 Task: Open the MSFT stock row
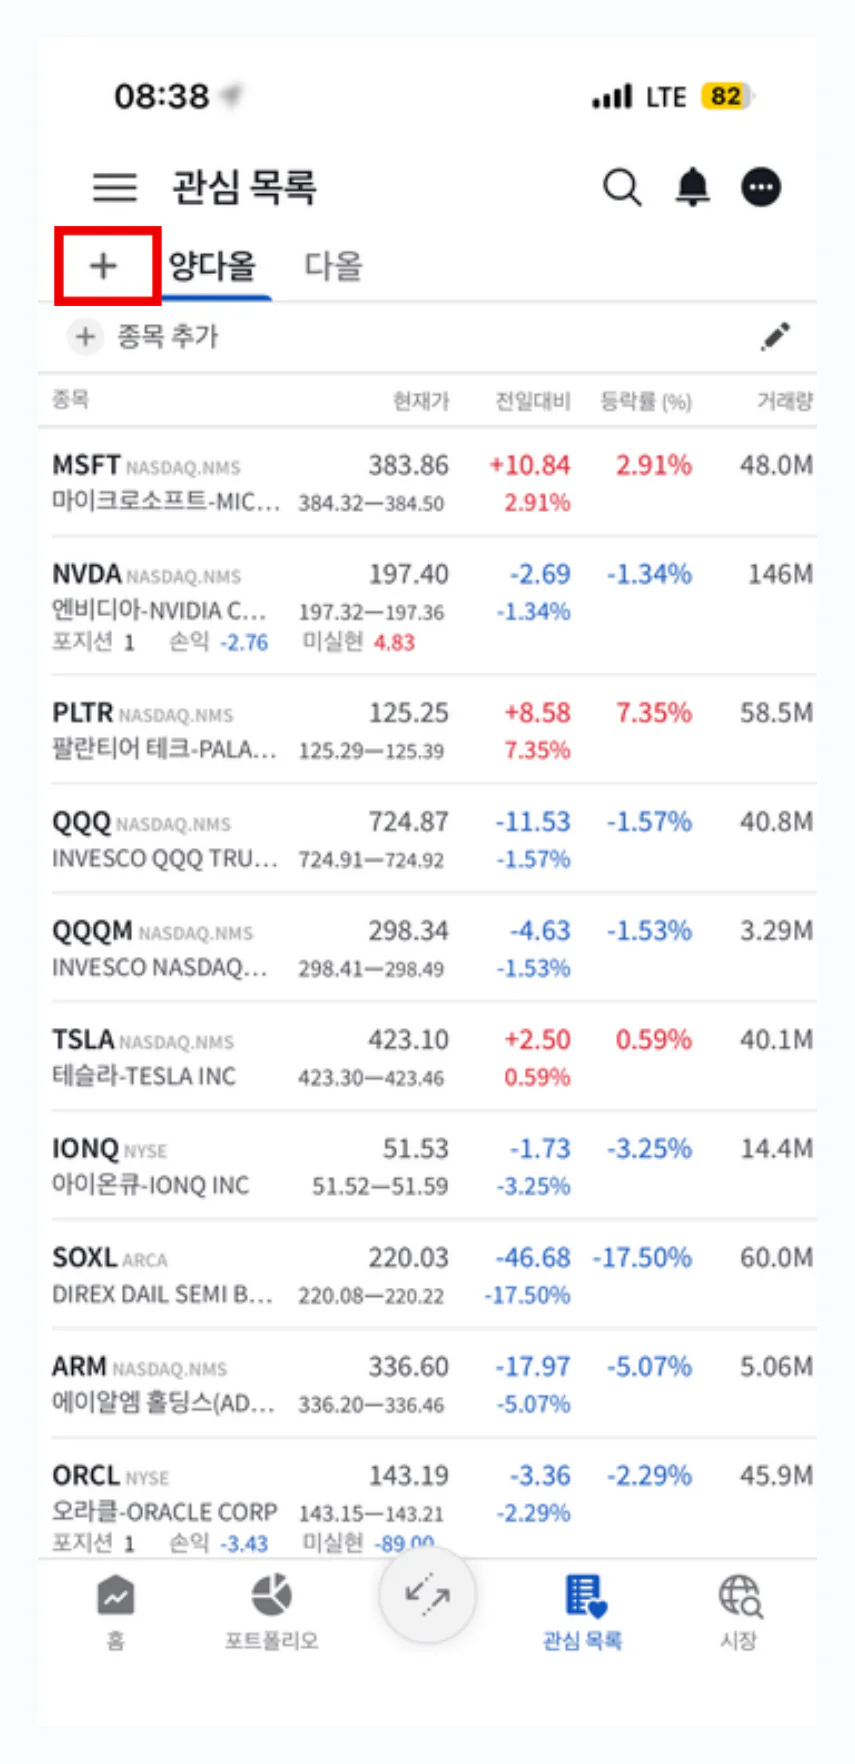433,483
